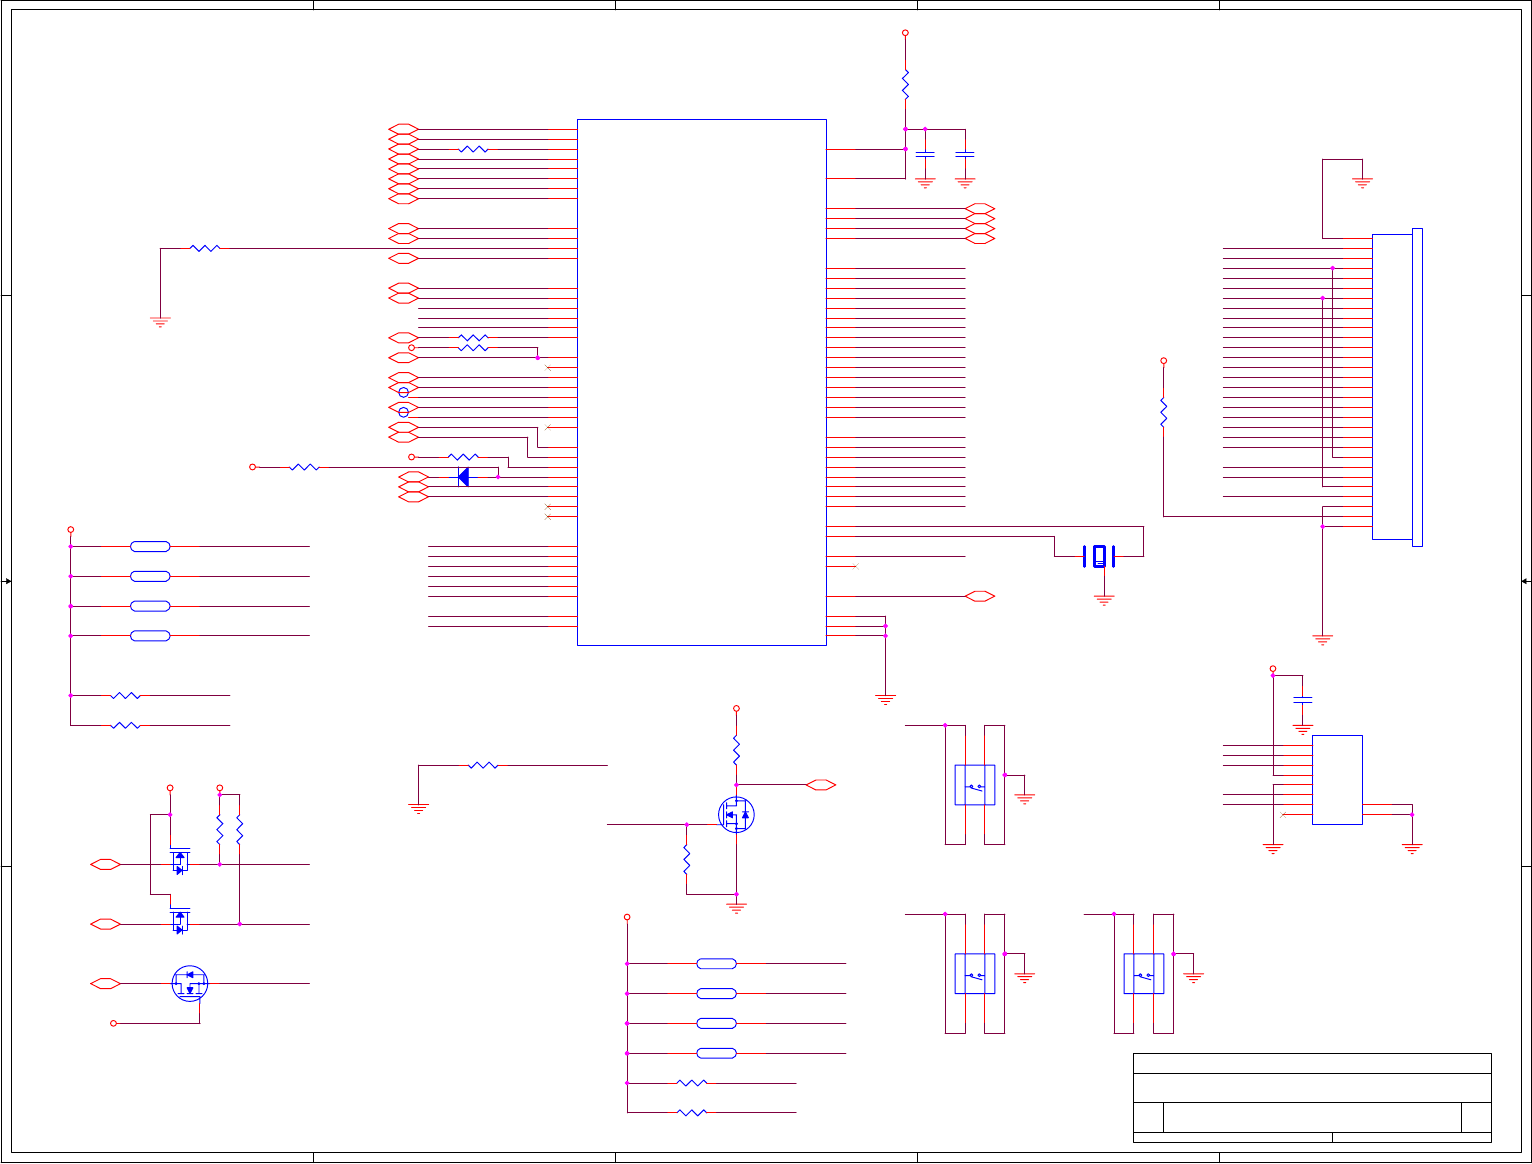This screenshot has height=1164, width=1532.
Task: Select the circled MOSFET in the lower-left circuit
Action: click(189, 984)
